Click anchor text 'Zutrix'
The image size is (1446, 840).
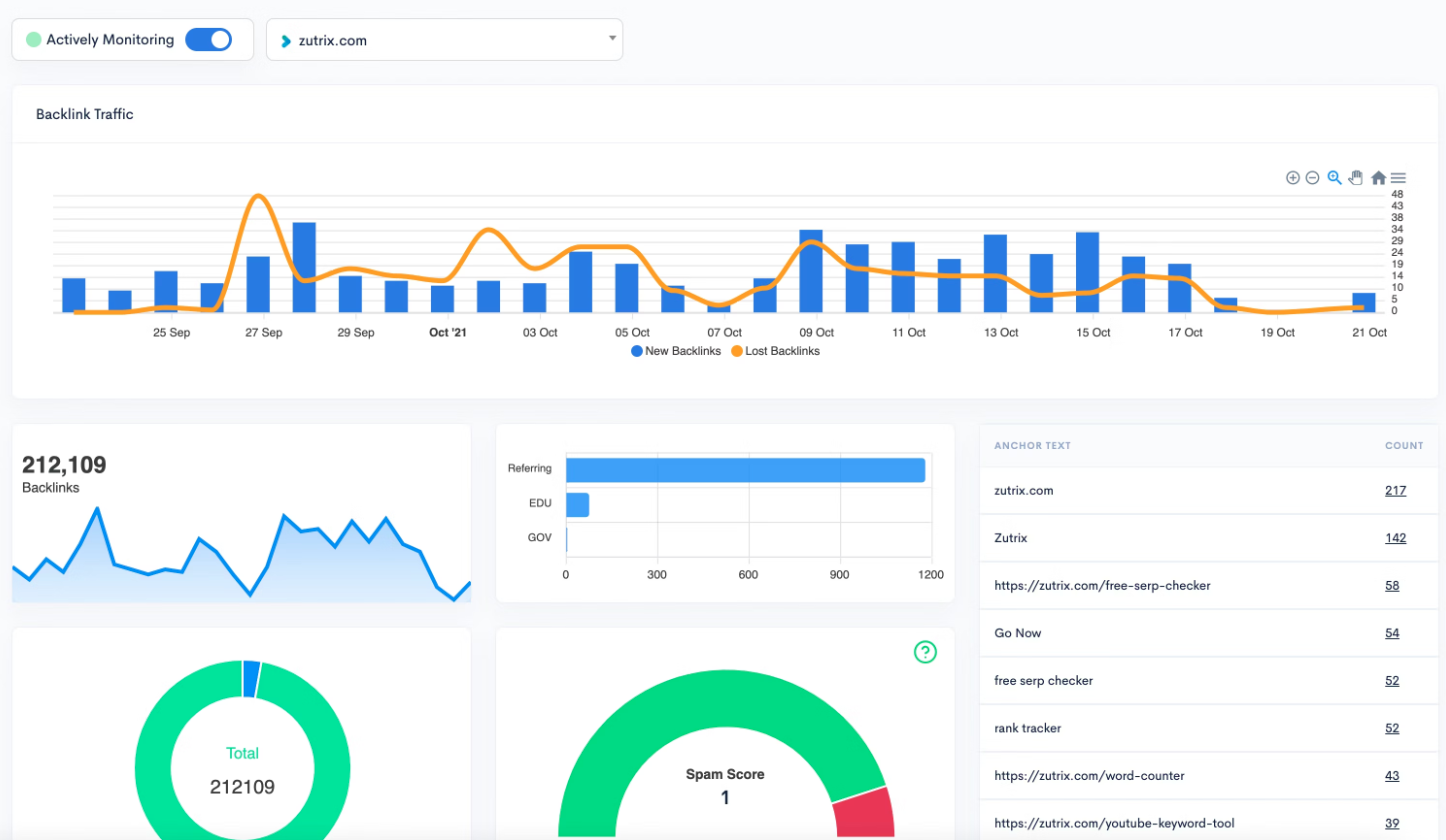pos(1011,538)
